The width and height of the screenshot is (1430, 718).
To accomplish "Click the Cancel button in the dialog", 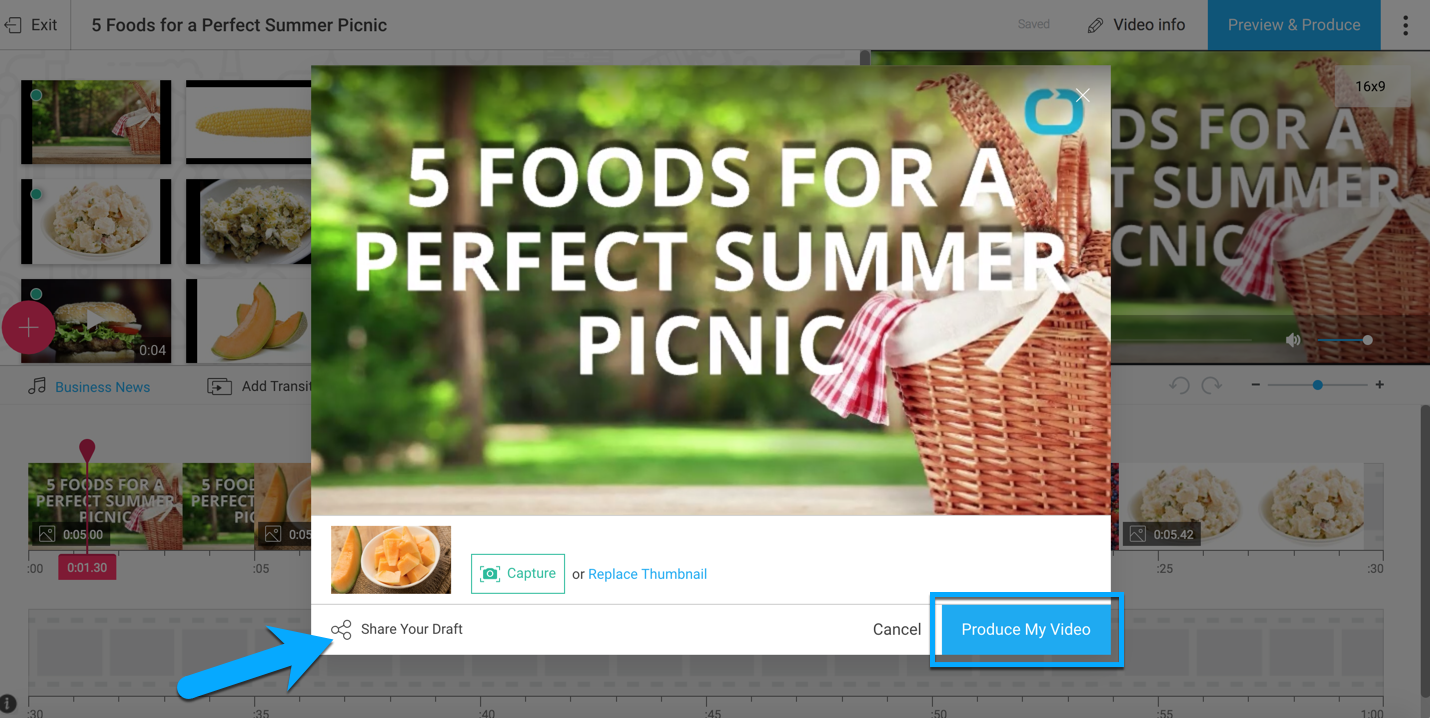I will [x=897, y=629].
